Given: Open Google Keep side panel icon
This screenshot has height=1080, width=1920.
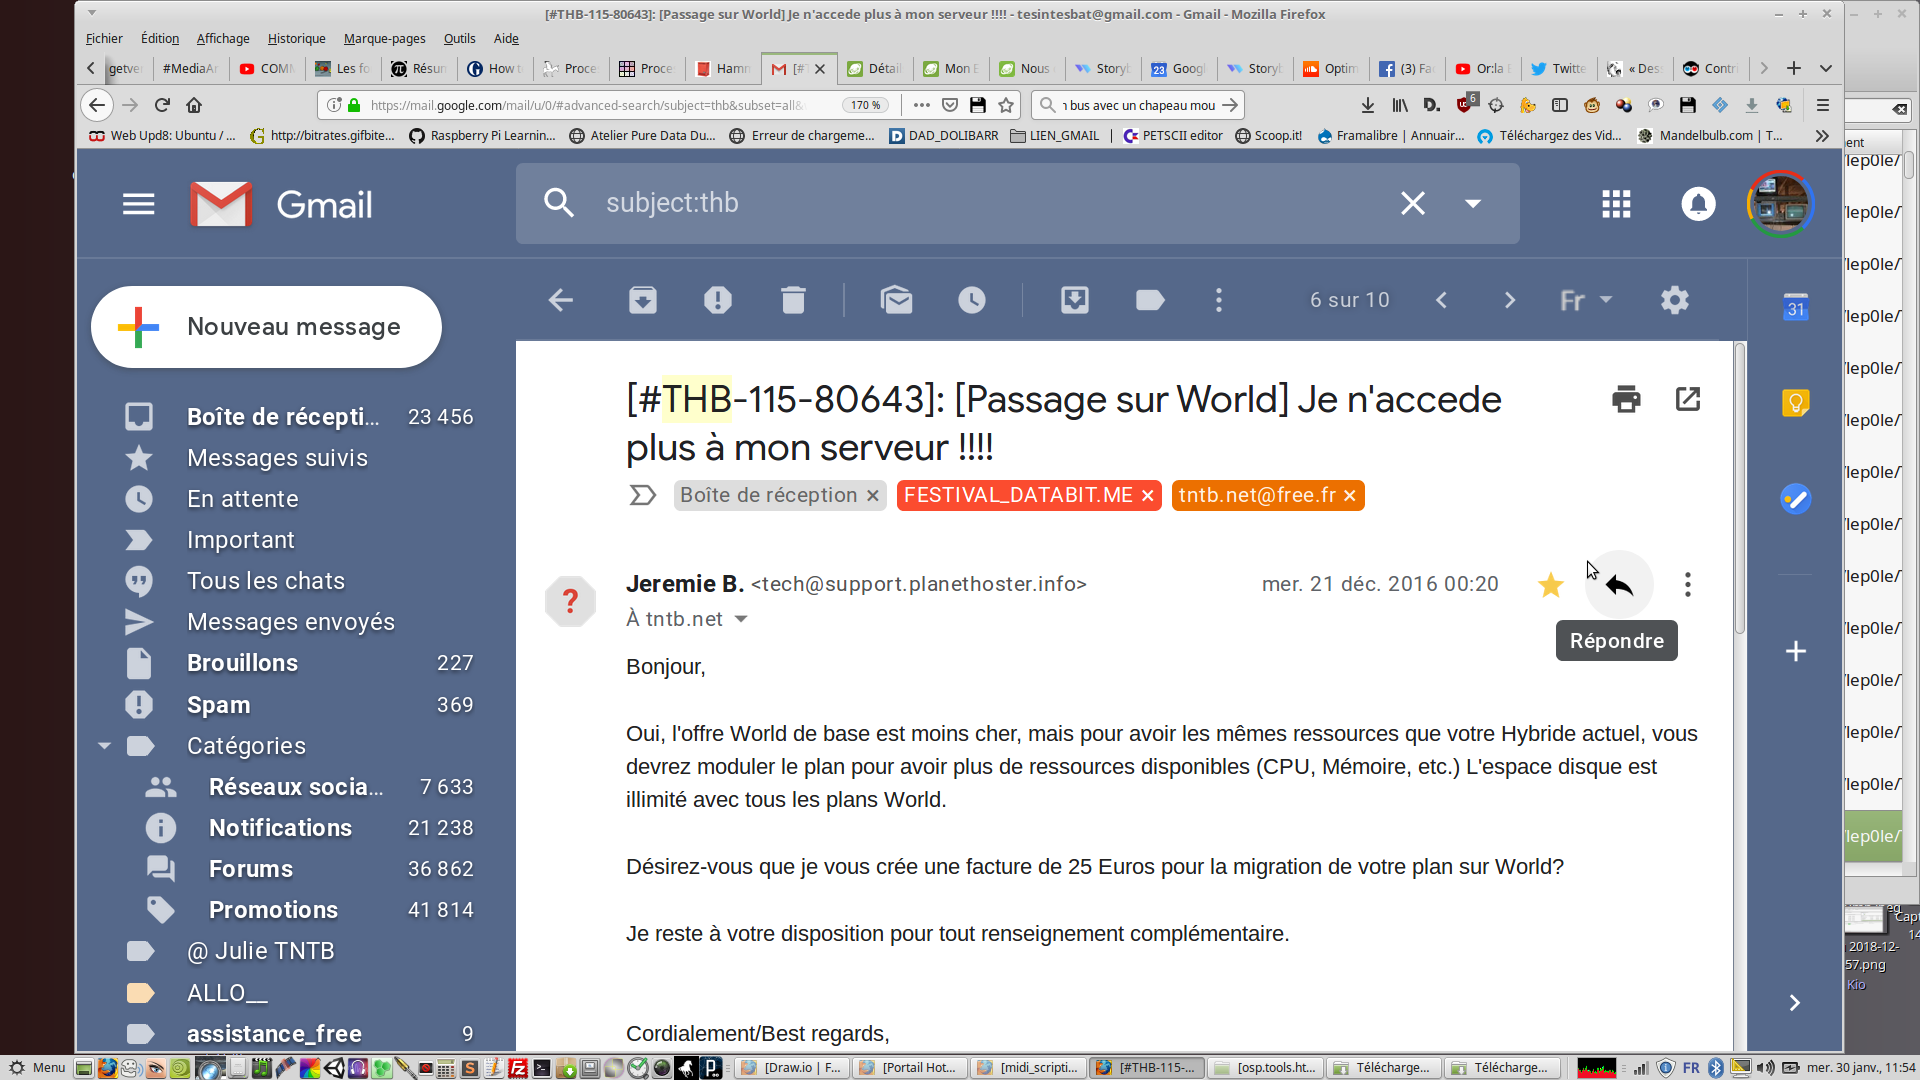Looking at the screenshot, I should pos(1795,403).
